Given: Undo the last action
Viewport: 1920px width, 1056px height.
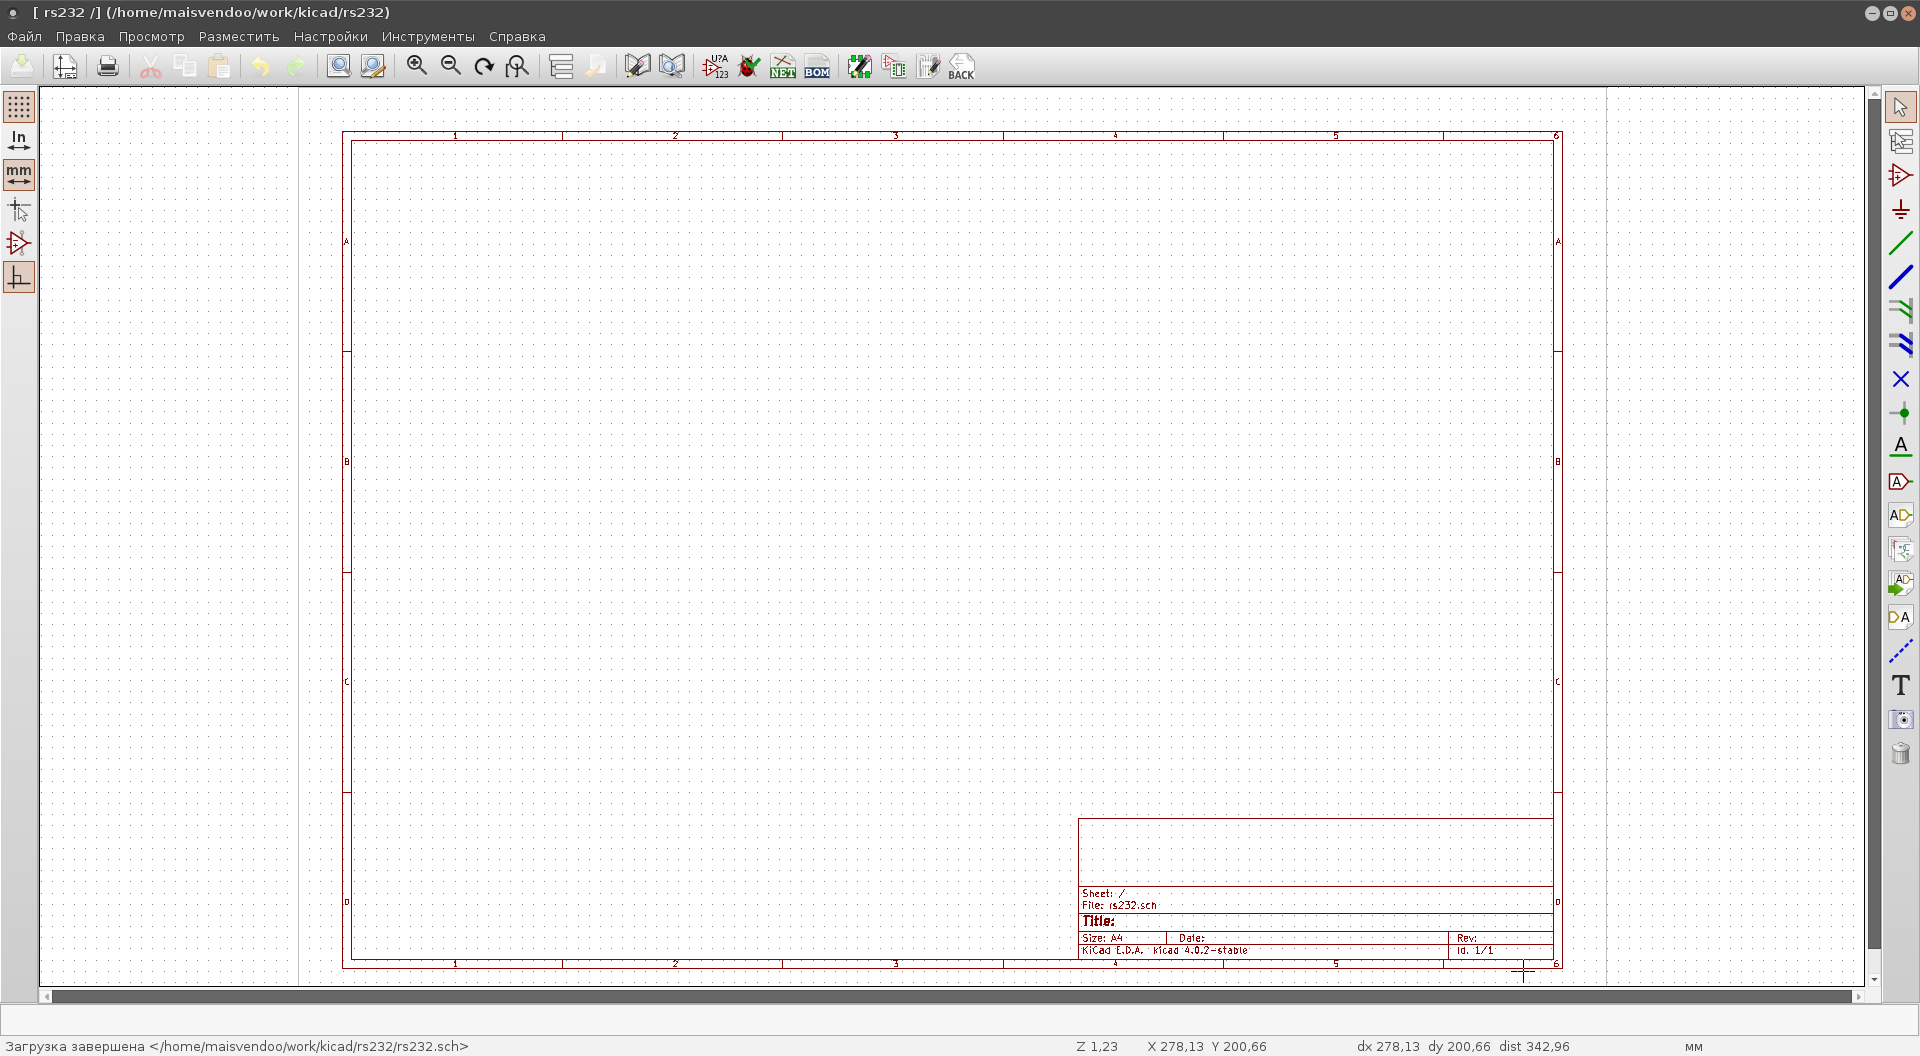Looking at the screenshot, I should pyautogui.click(x=261, y=67).
